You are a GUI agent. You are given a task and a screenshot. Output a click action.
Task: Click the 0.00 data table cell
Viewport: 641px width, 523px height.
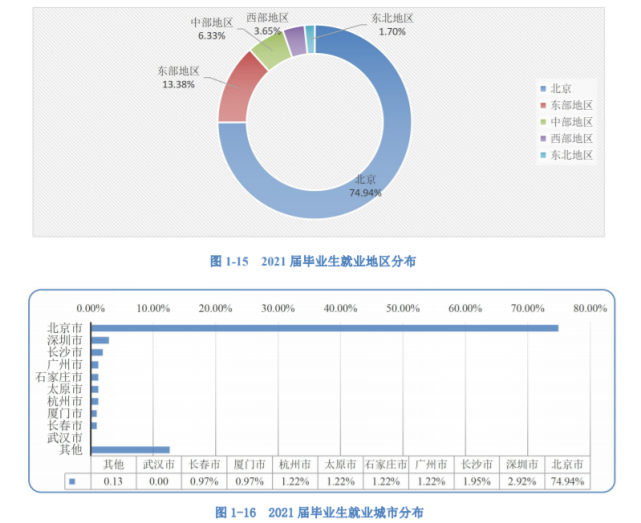point(159,481)
